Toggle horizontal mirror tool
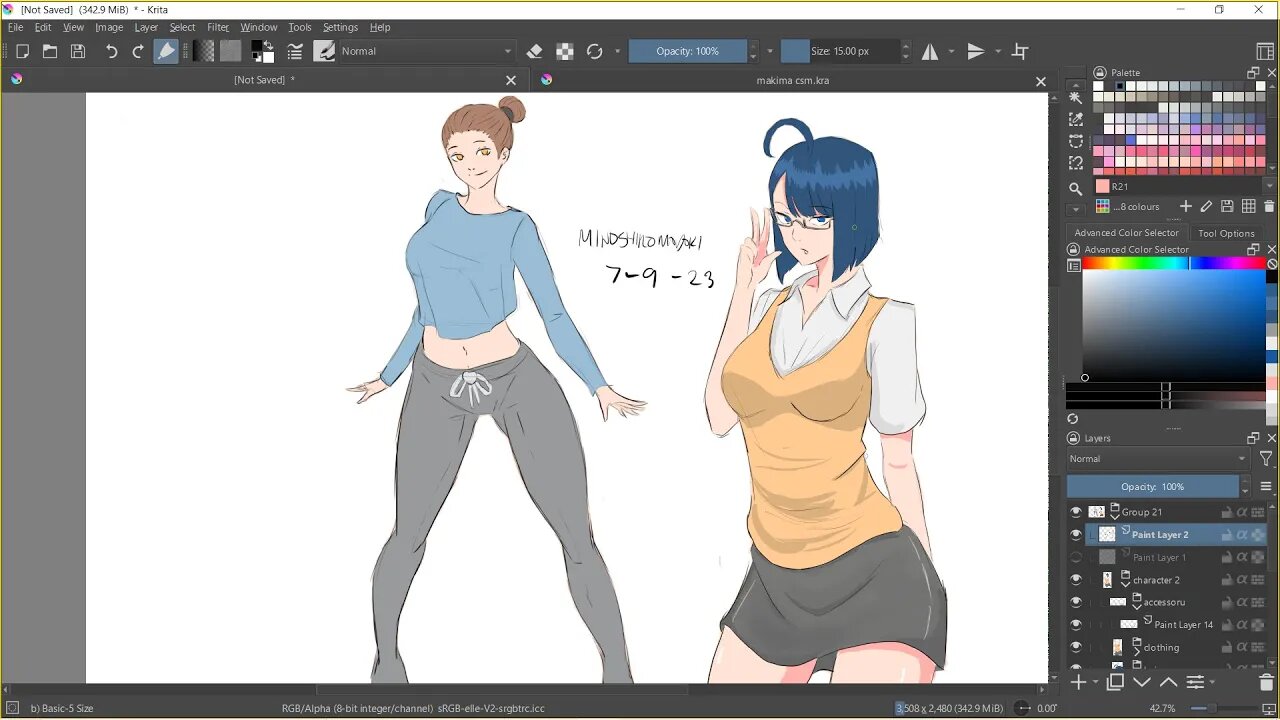1280x720 pixels. (930, 51)
